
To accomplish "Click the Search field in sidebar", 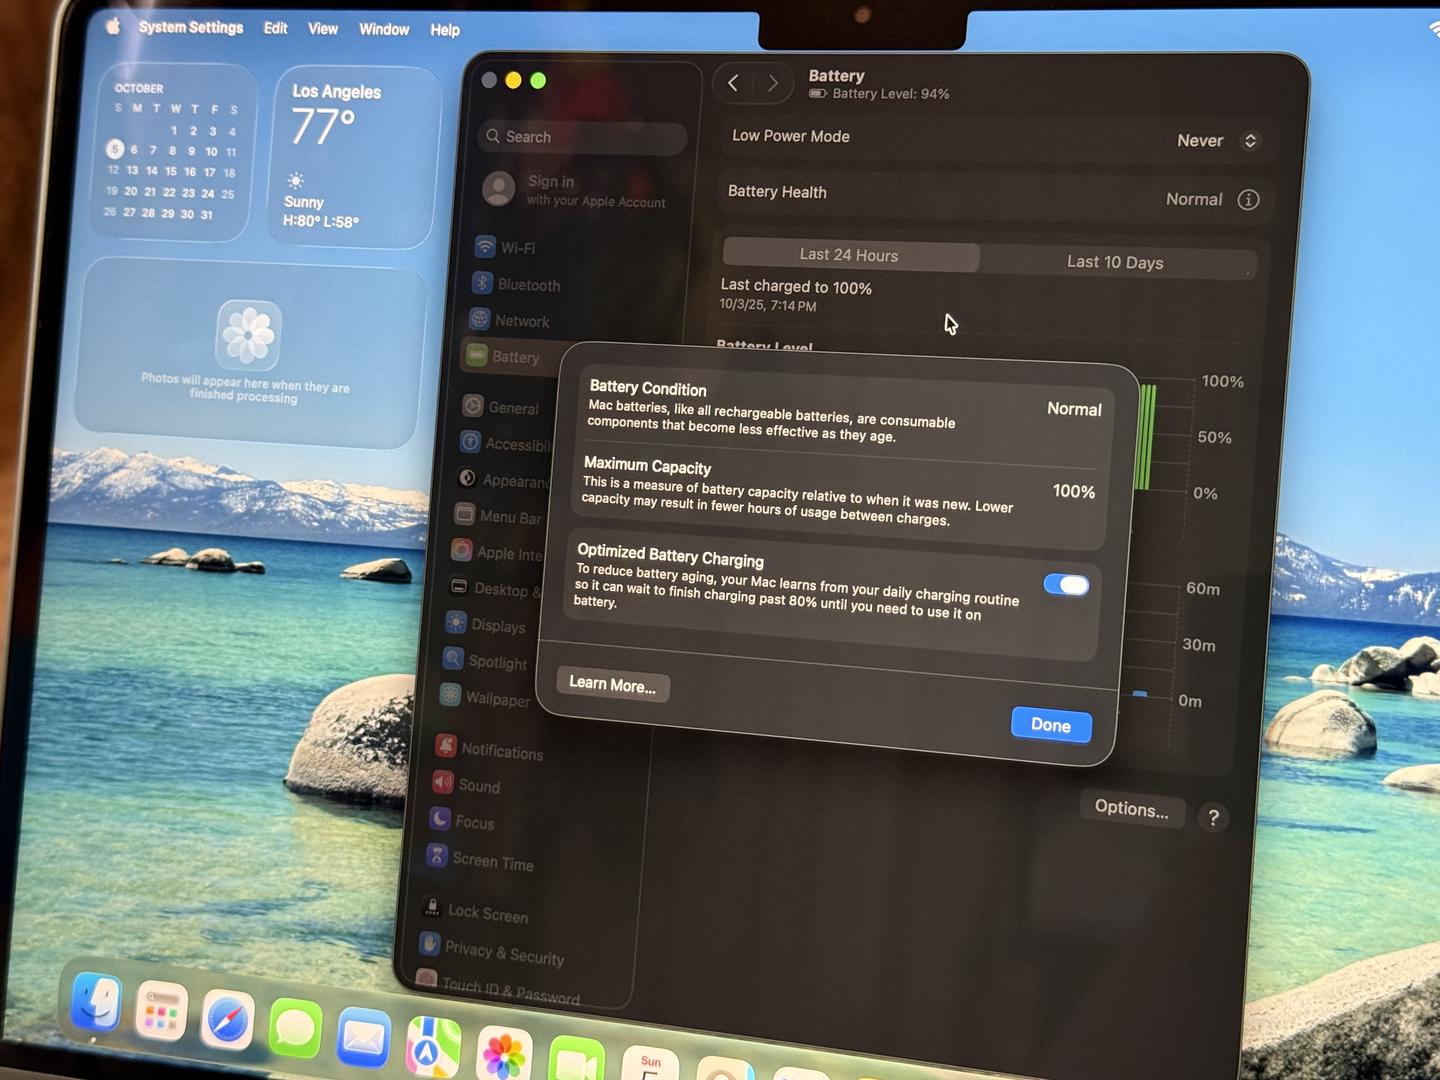I will click(x=583, y=137).
